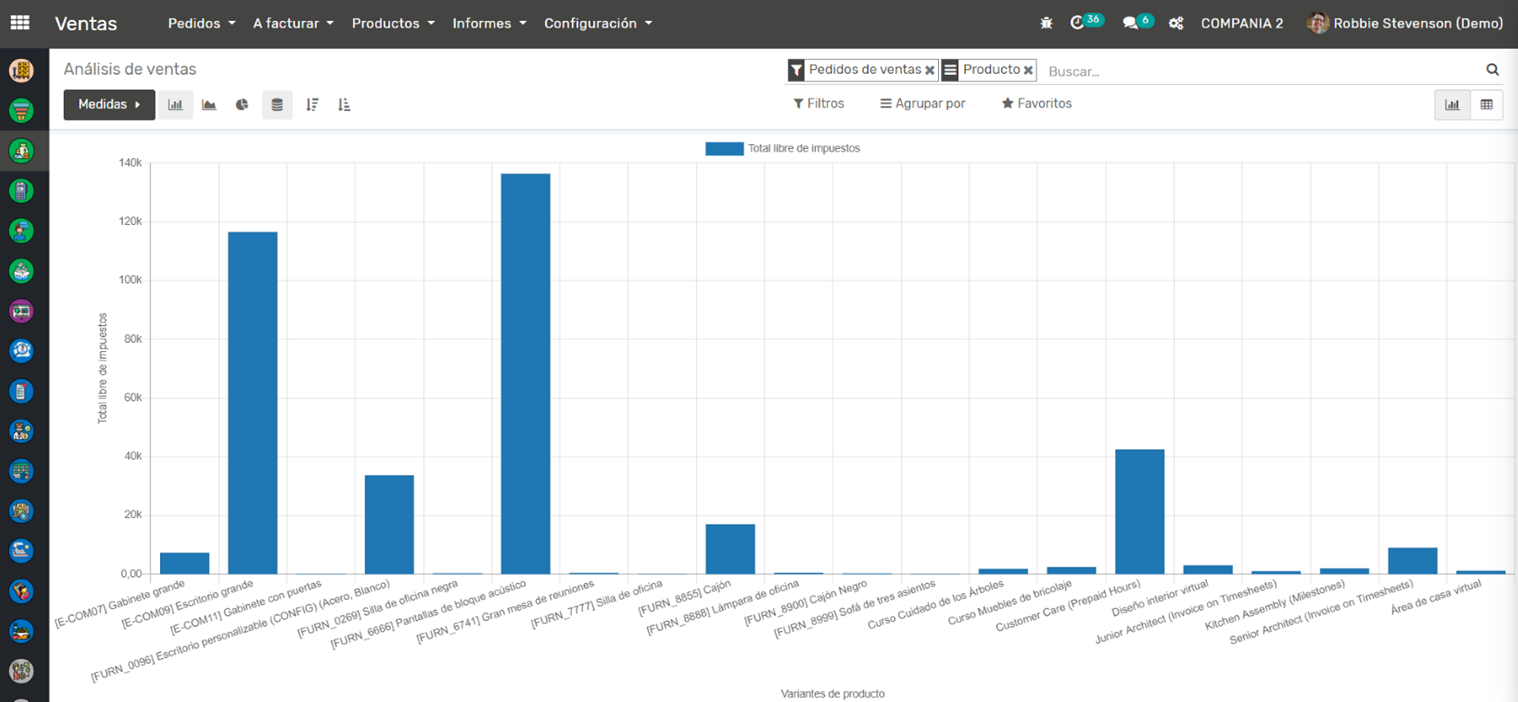The image size is (1518, 702).
Task: Sort bars in ascending order
Action: coord(344,105)
